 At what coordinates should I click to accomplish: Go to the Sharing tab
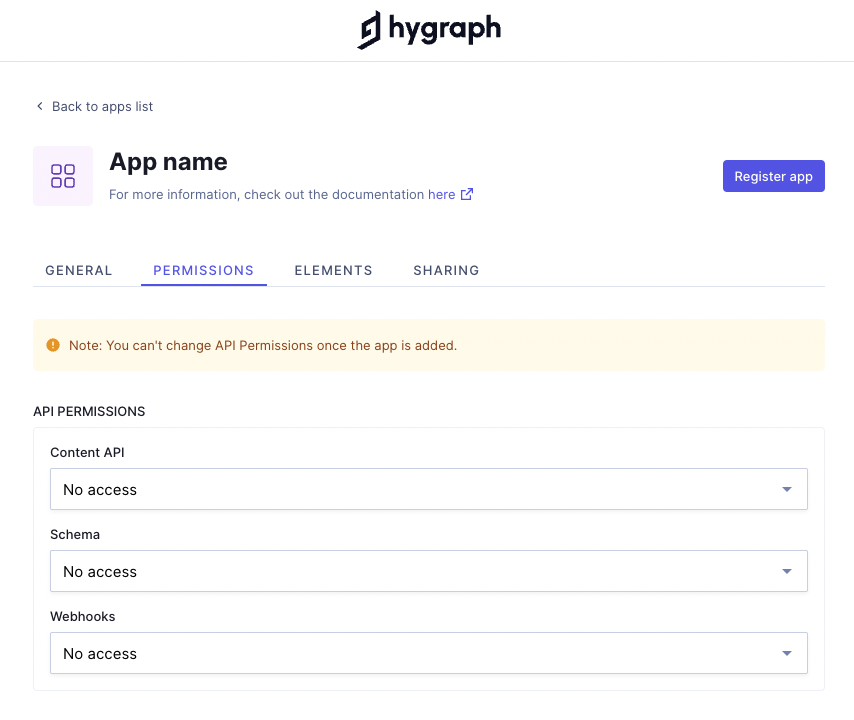click(x=446, y=270)
